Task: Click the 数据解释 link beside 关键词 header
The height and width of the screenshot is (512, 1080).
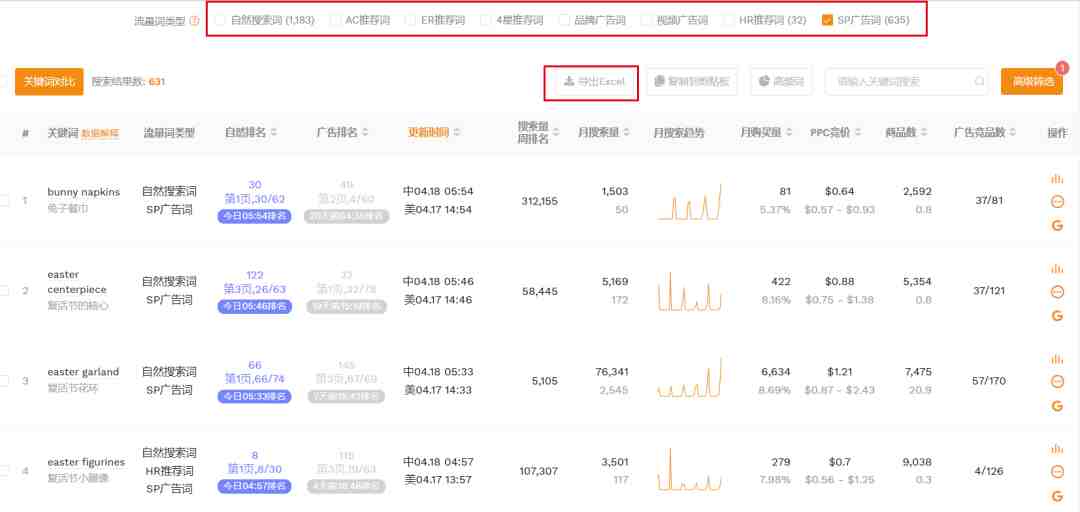Action: click(x=100, y=134)
